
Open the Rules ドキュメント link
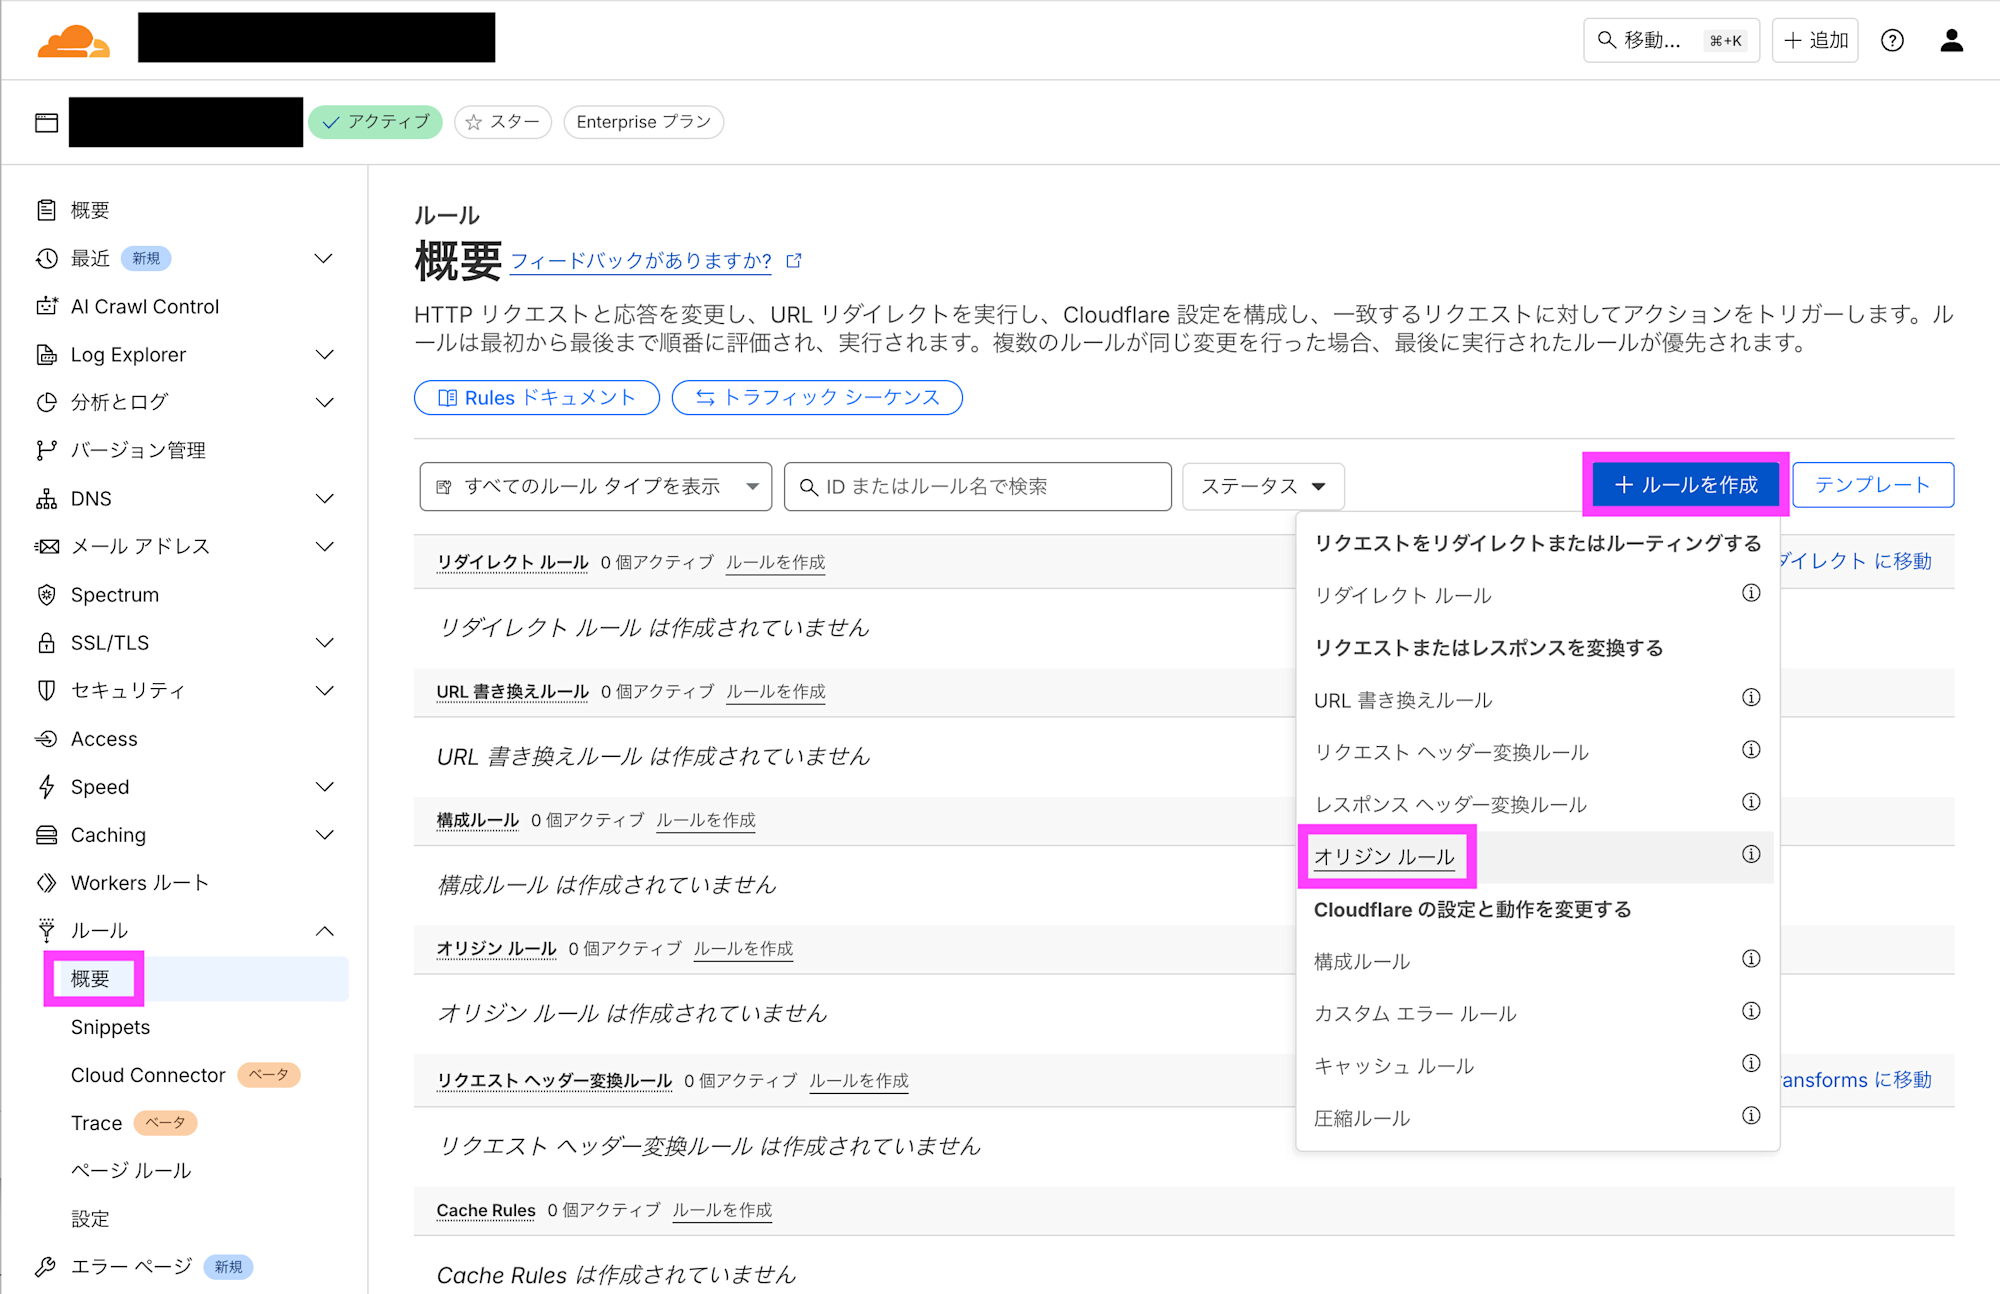point(536,397)
